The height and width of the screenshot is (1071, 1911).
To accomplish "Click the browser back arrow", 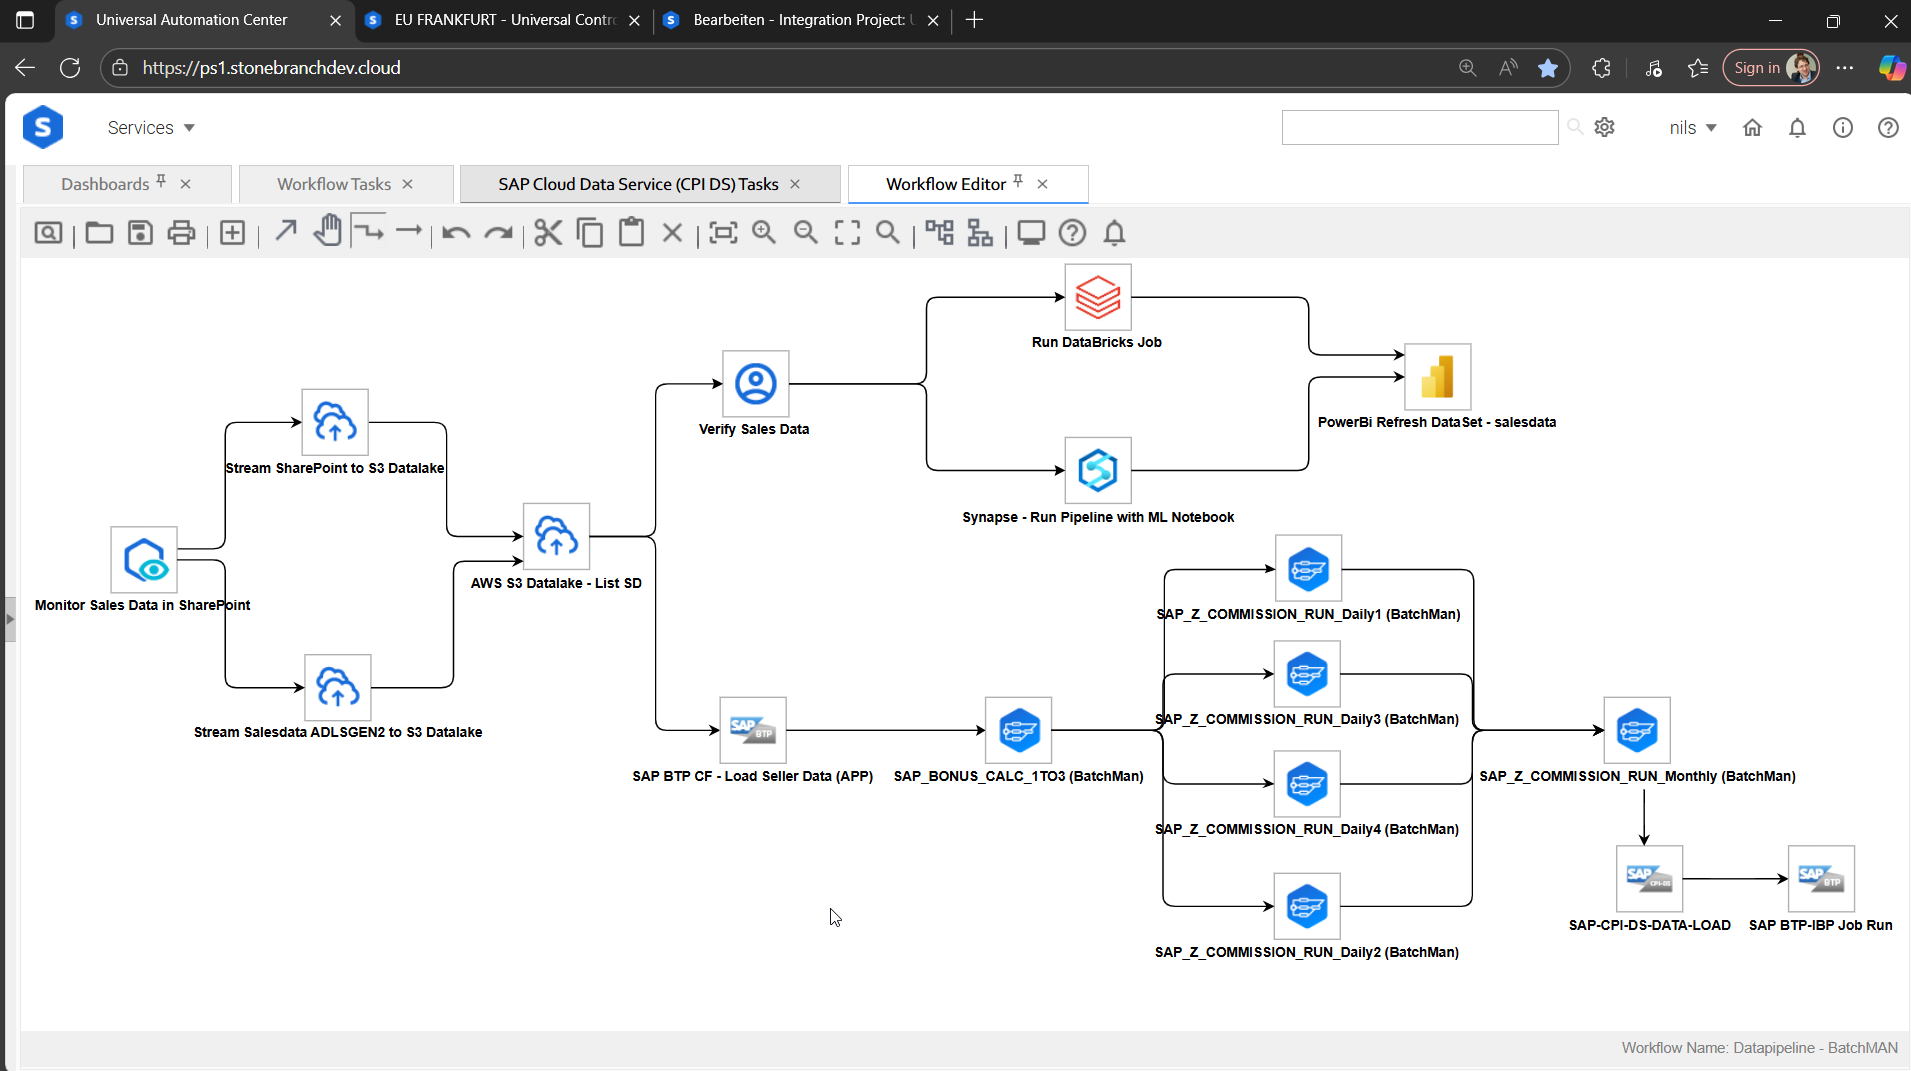I will tap(25, 68).
